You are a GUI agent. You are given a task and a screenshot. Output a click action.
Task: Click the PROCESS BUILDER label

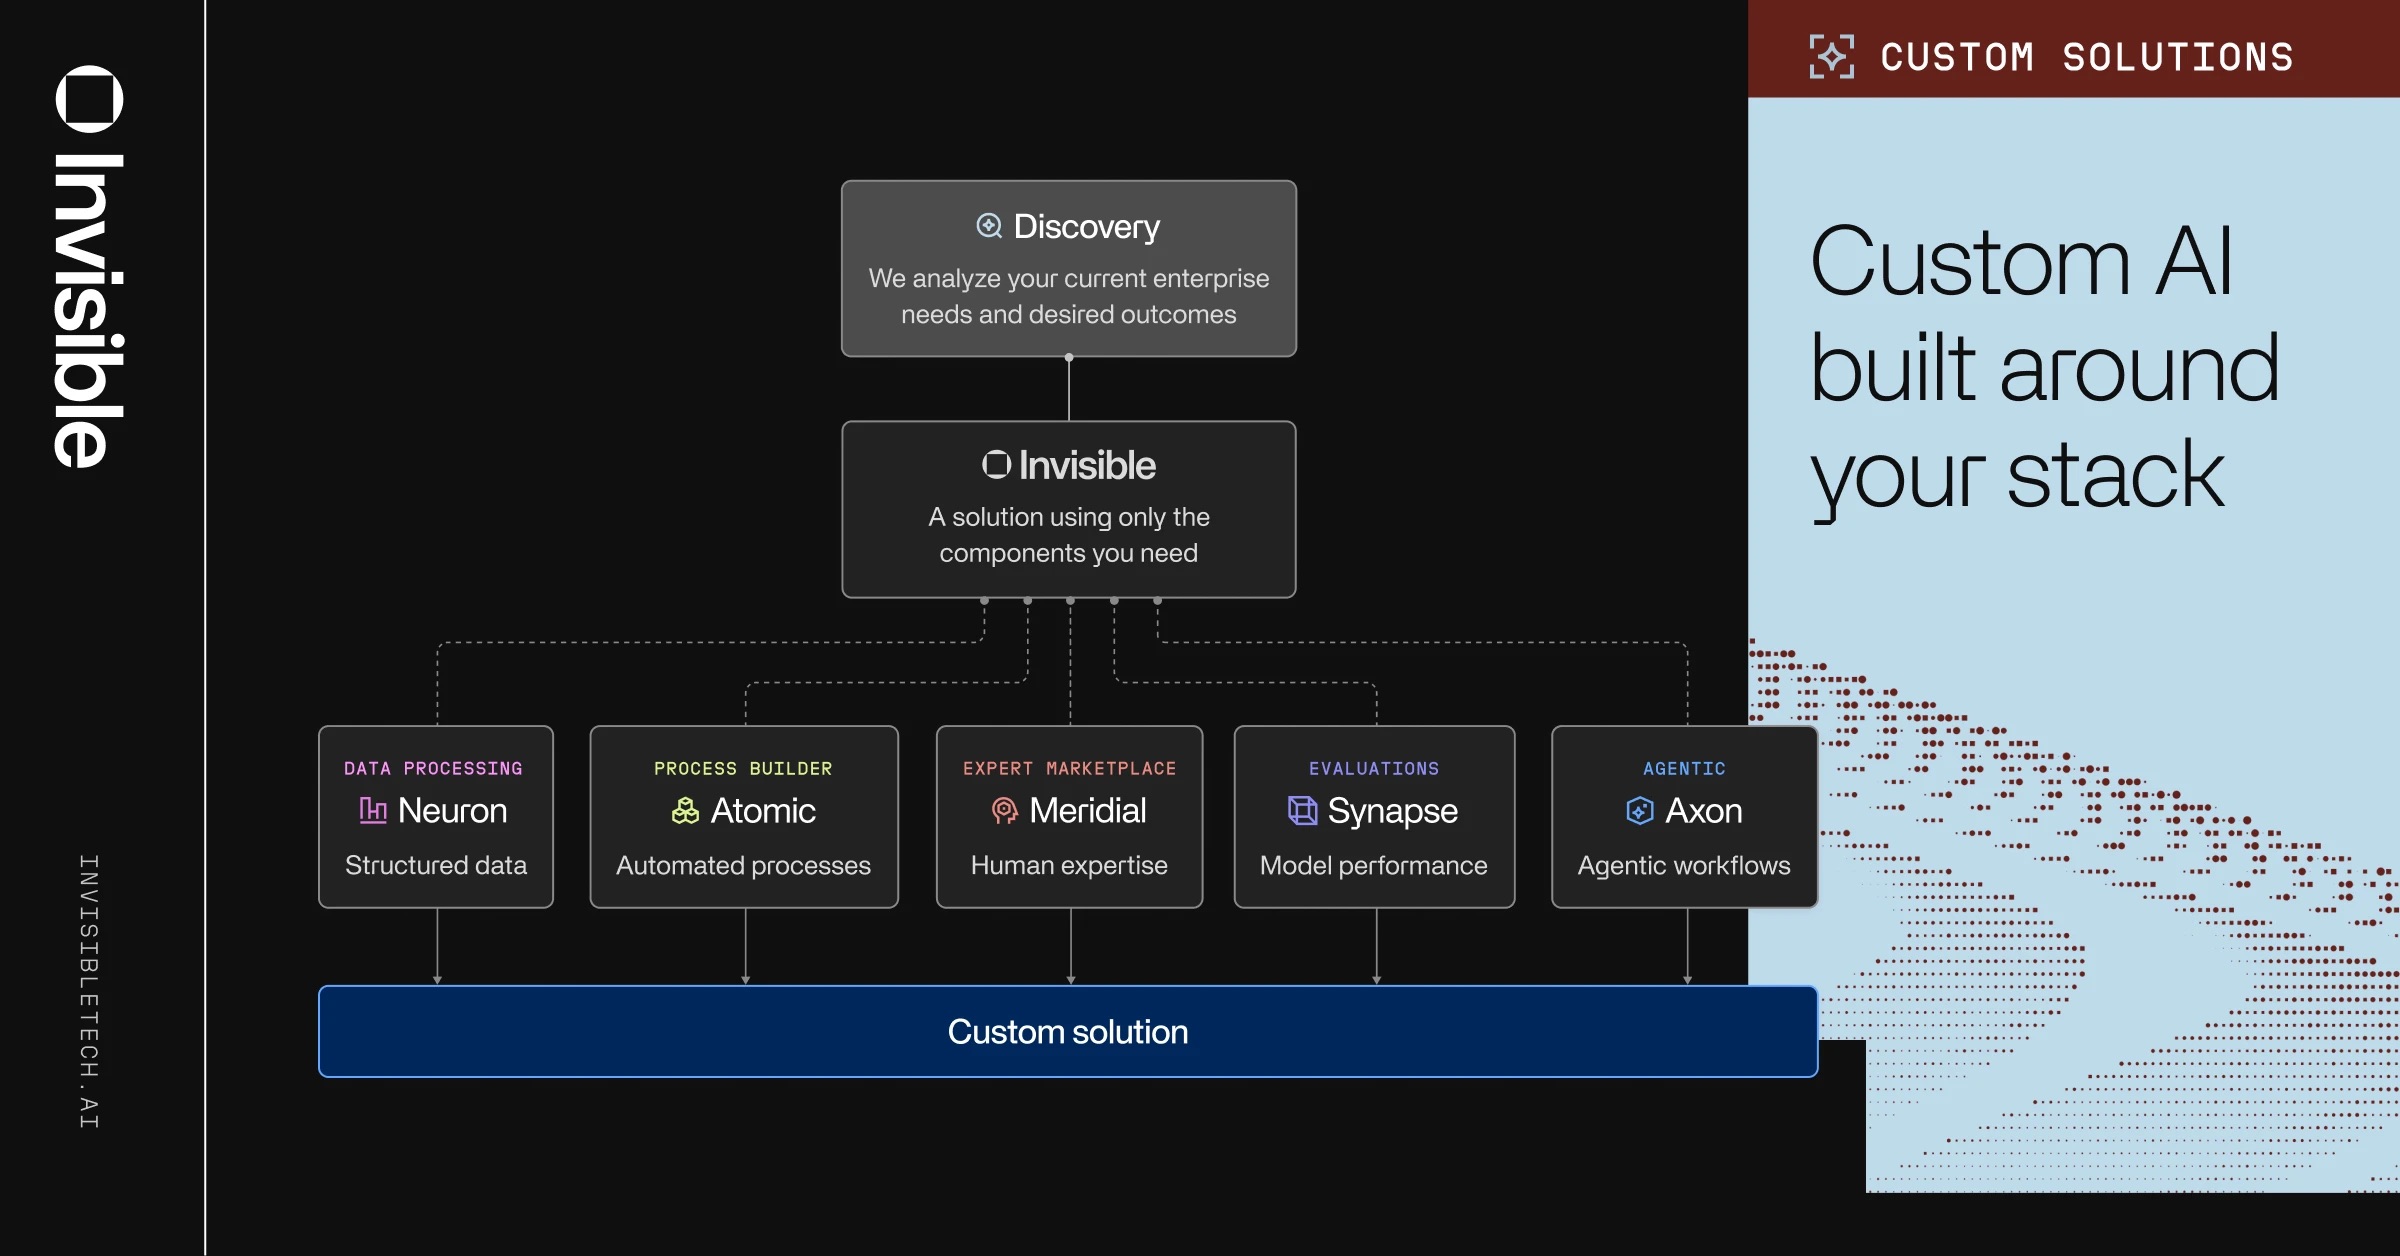point(743,768)
